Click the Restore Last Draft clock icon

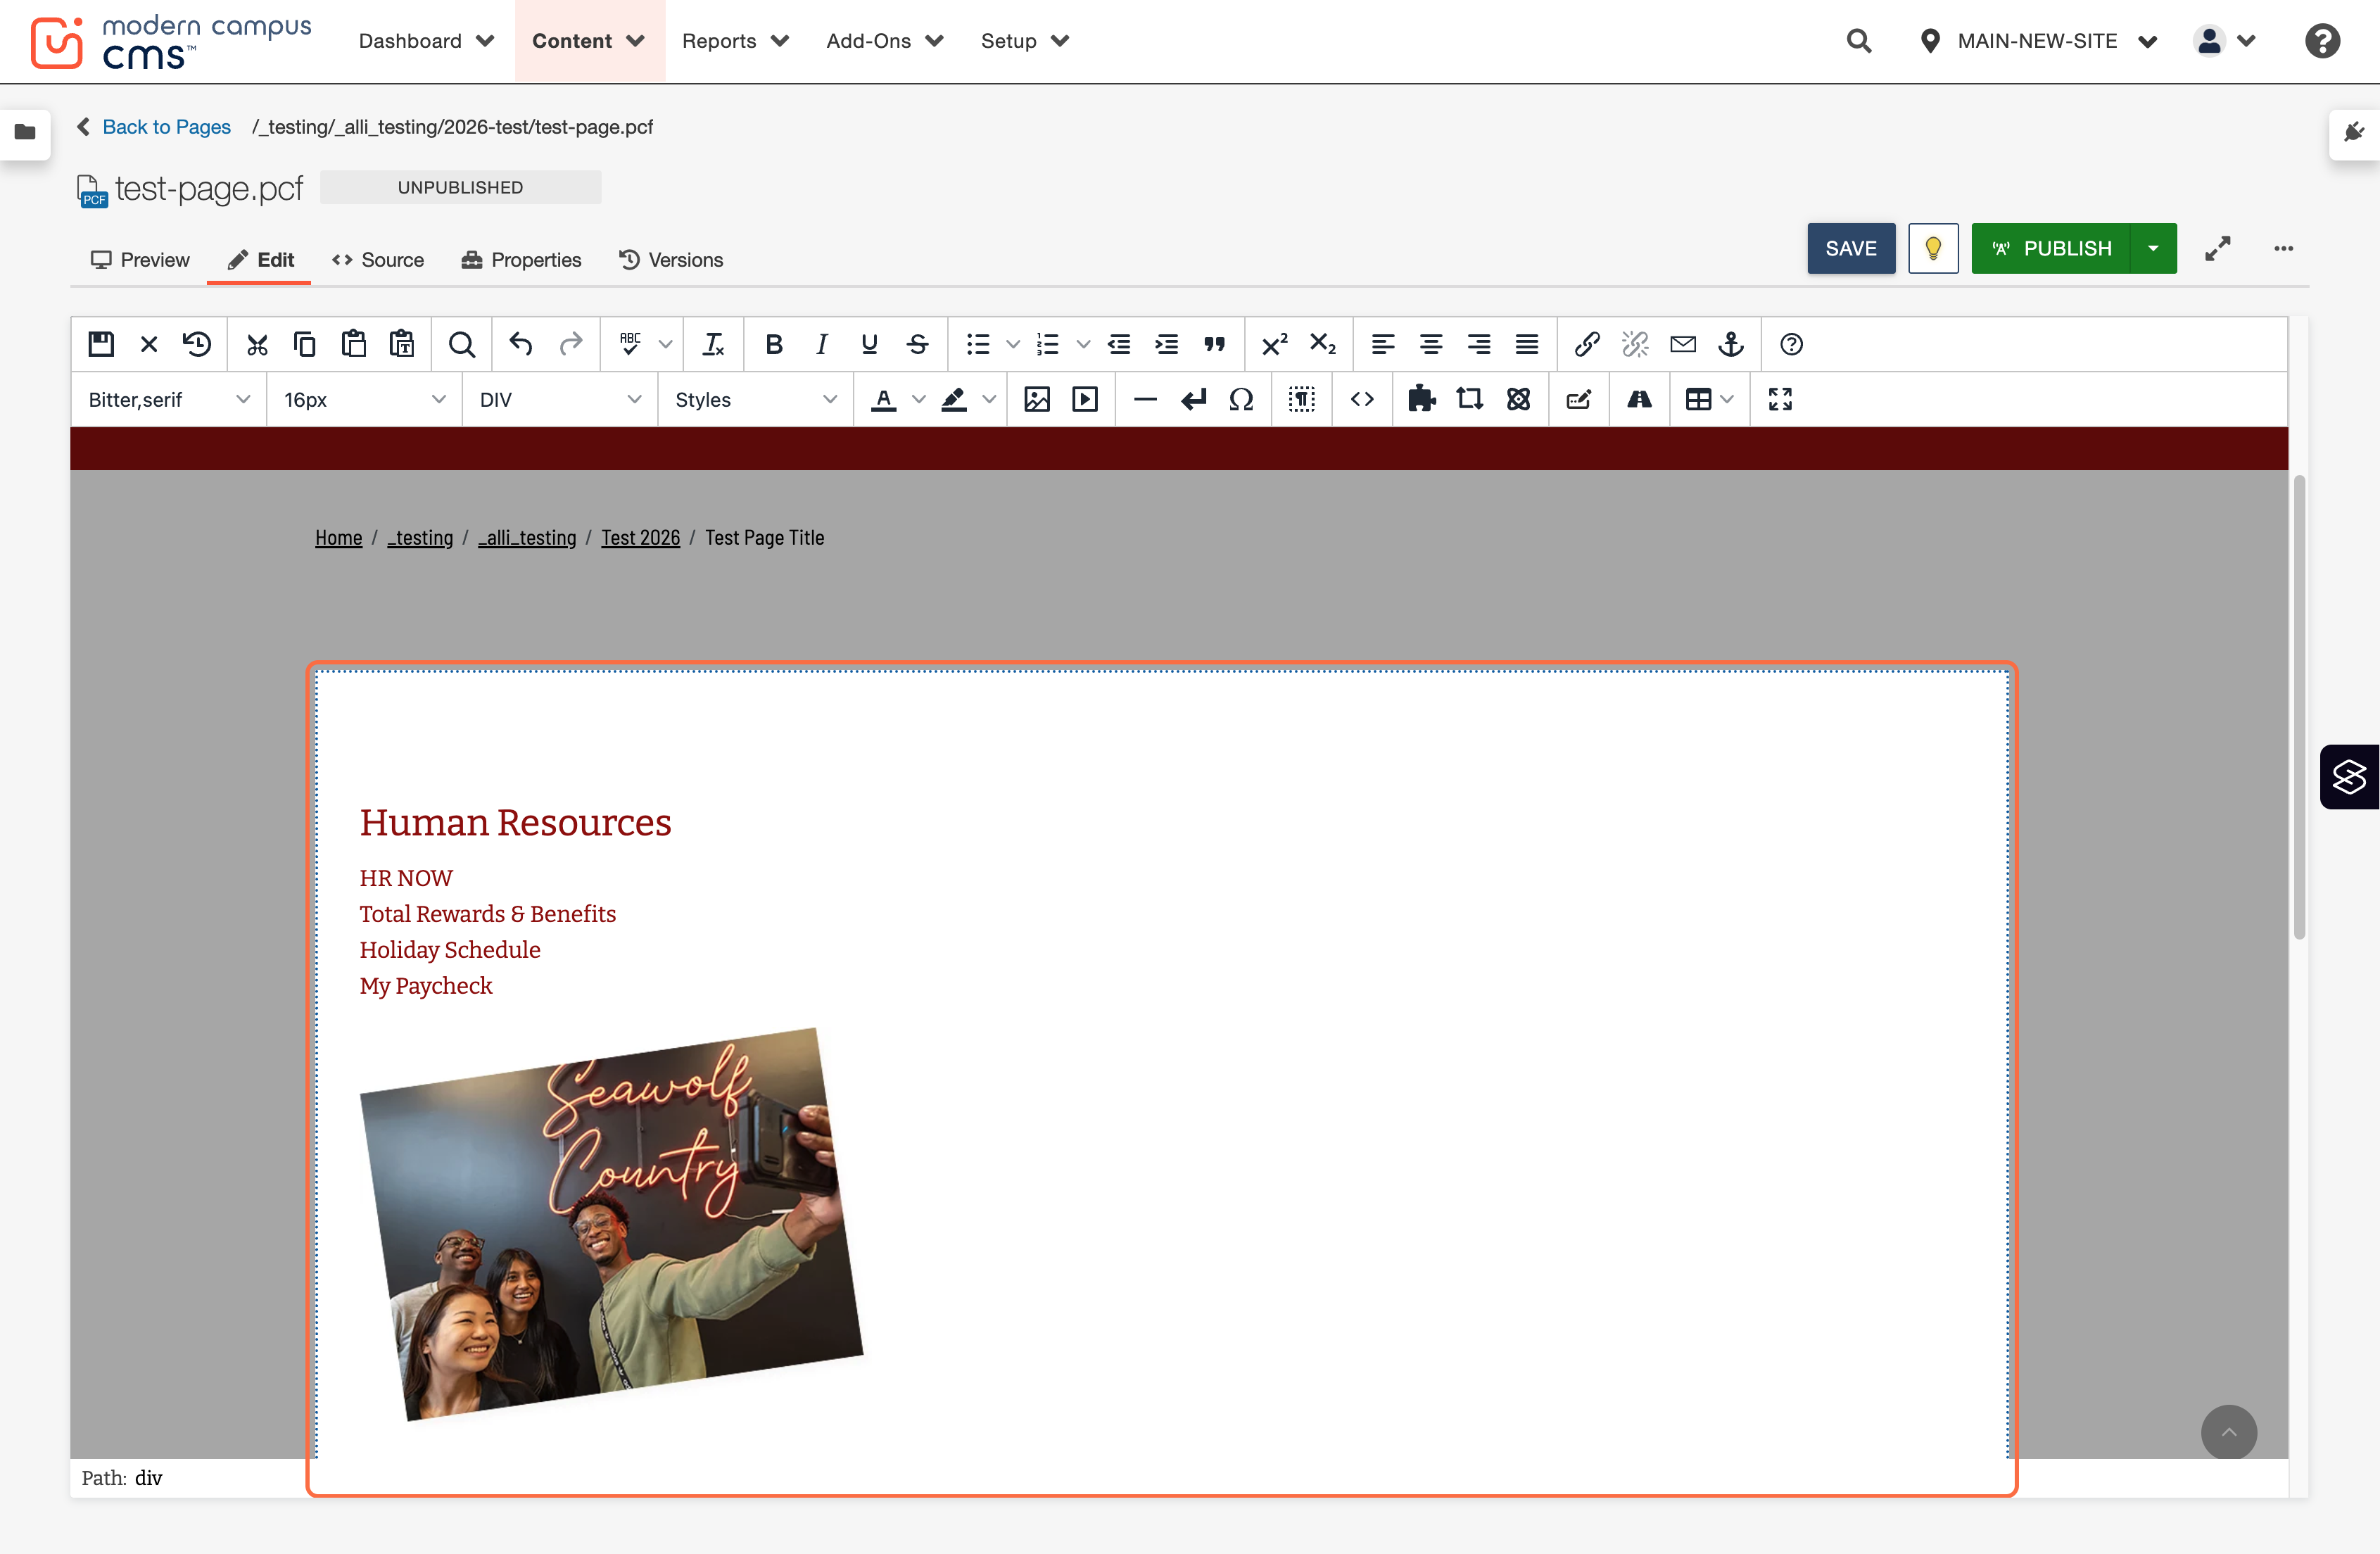pyautogui.click(x=197, y=344)
